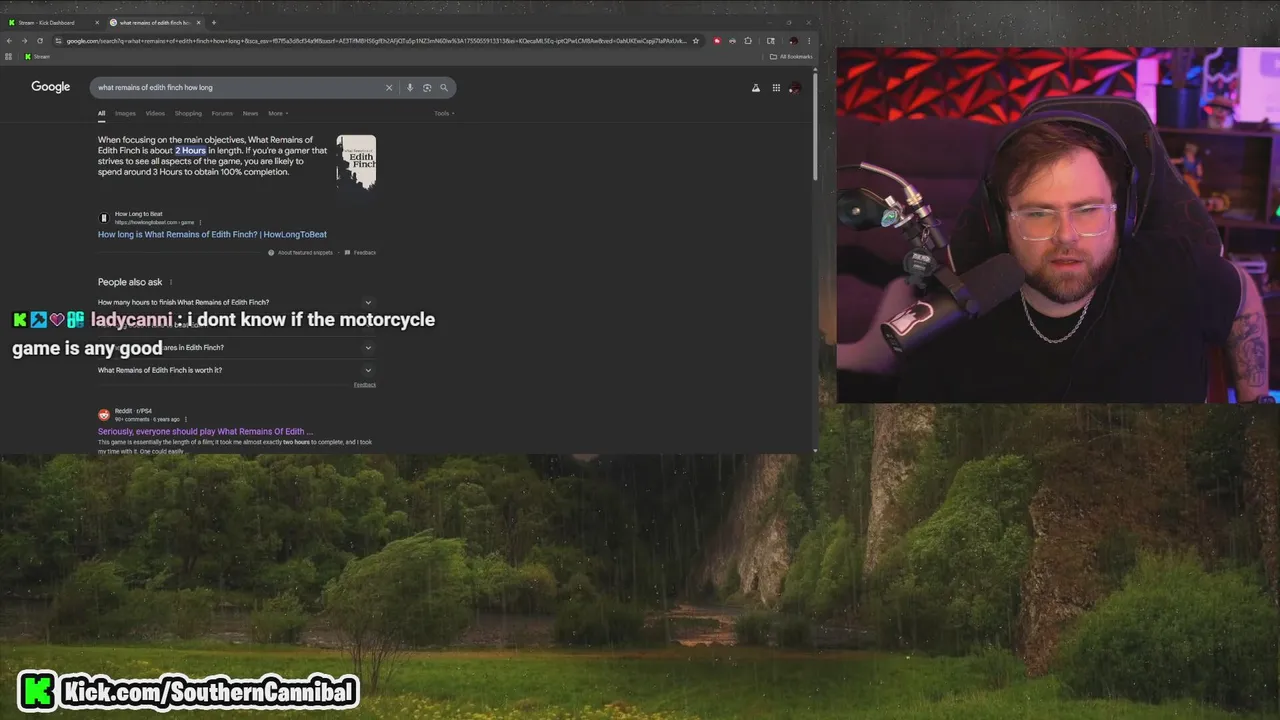The image size is (1280, 720).
Task: Click the browser forward arrow
Action: [24, 41]
